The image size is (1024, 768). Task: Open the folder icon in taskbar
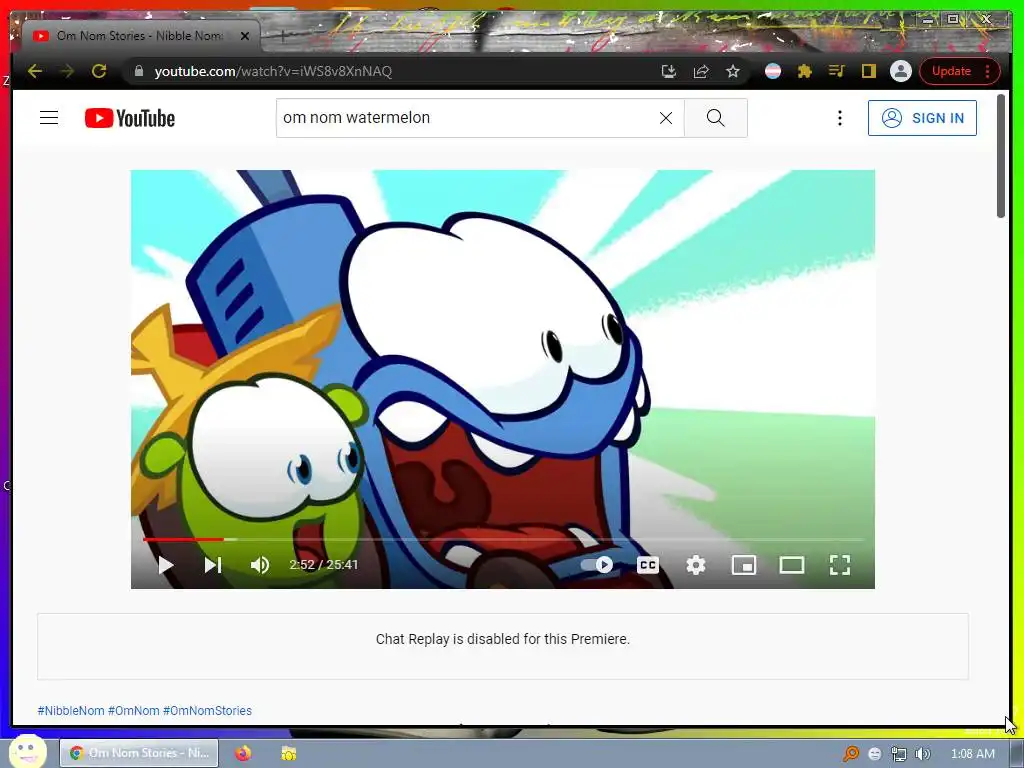click(x=289, y=753)
